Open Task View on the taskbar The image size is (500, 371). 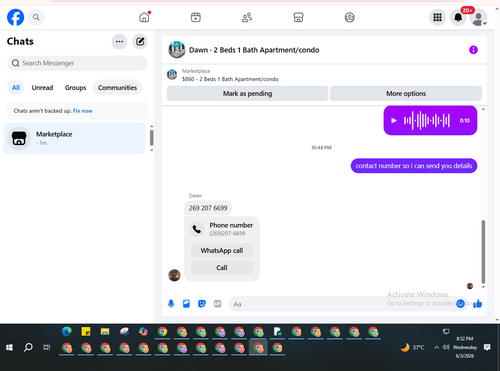click(x=47, y=348)
